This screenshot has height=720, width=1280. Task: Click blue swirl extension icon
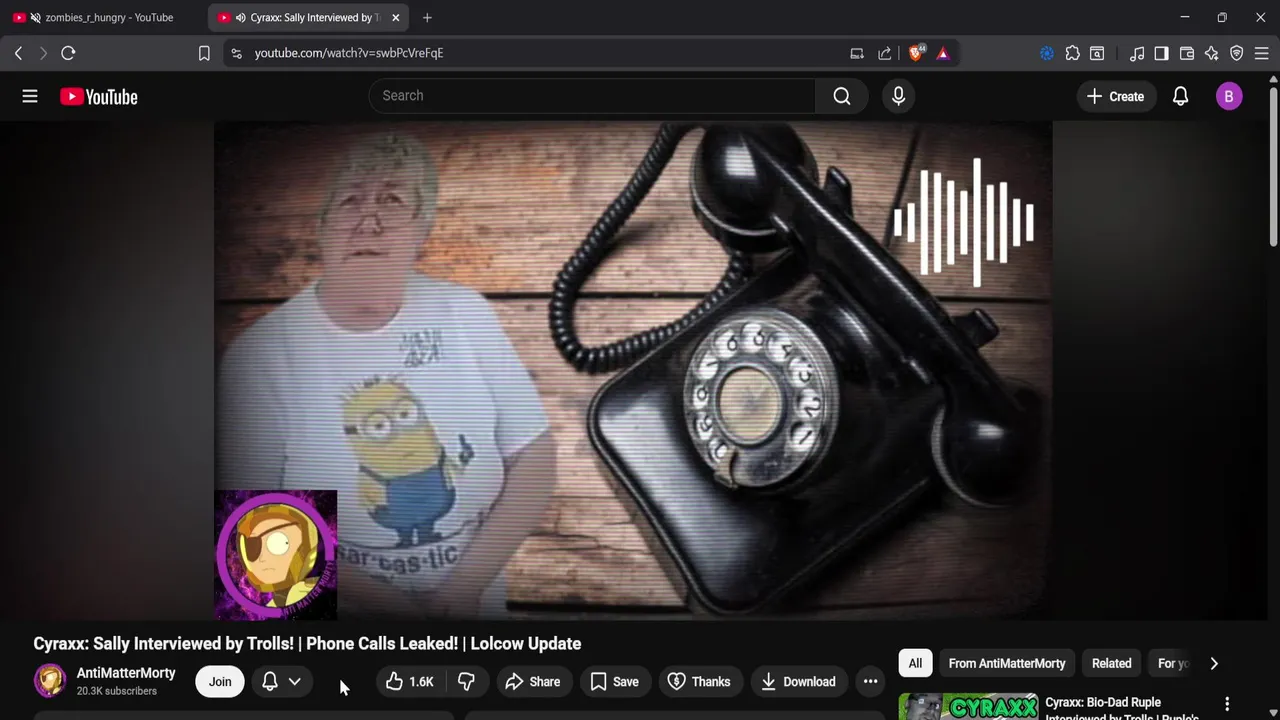[1047, 53]
